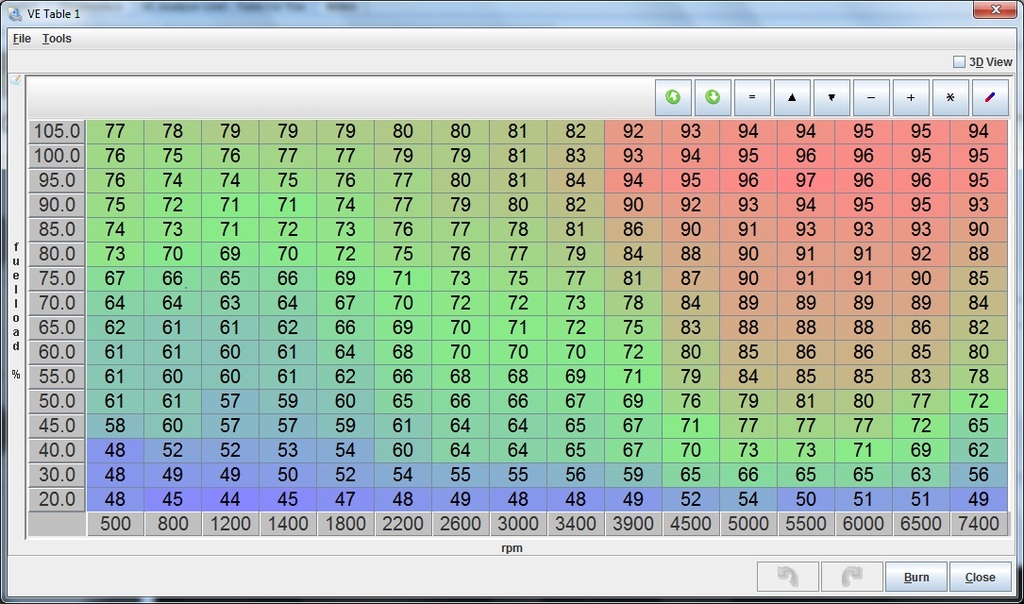Select the 2200 rpm column header

(x=403, y=524)
